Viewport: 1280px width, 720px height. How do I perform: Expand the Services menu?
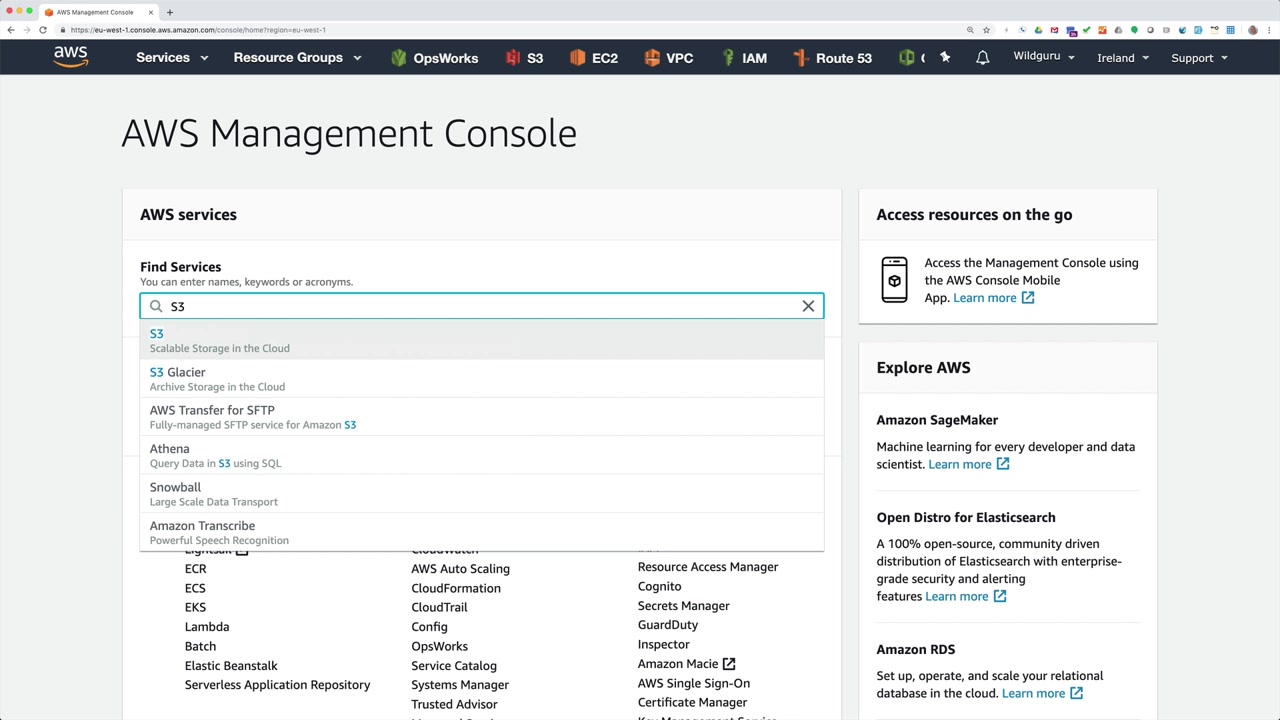pyautogui.click(x=172, y=58)
